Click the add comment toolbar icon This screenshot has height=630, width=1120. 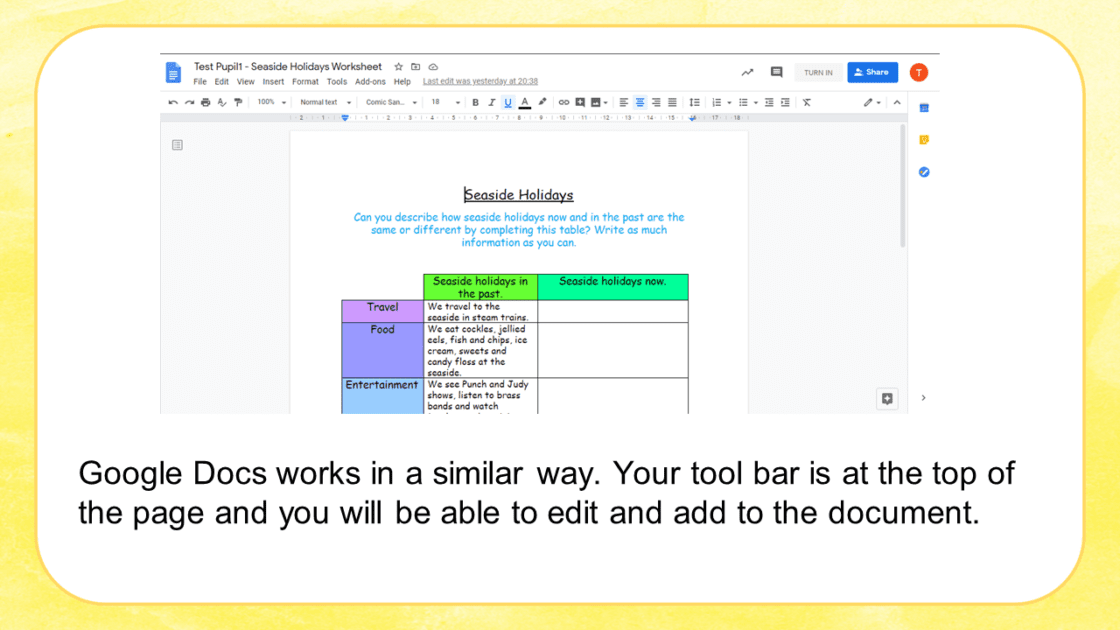point(580,102)
